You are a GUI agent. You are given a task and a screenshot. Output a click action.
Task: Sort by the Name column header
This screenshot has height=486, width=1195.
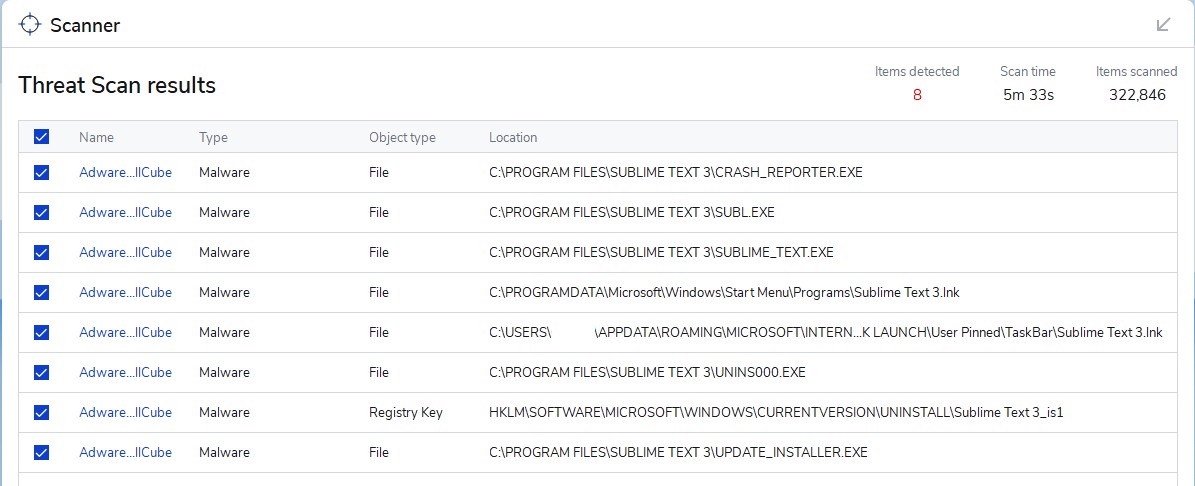coord(96,138)
